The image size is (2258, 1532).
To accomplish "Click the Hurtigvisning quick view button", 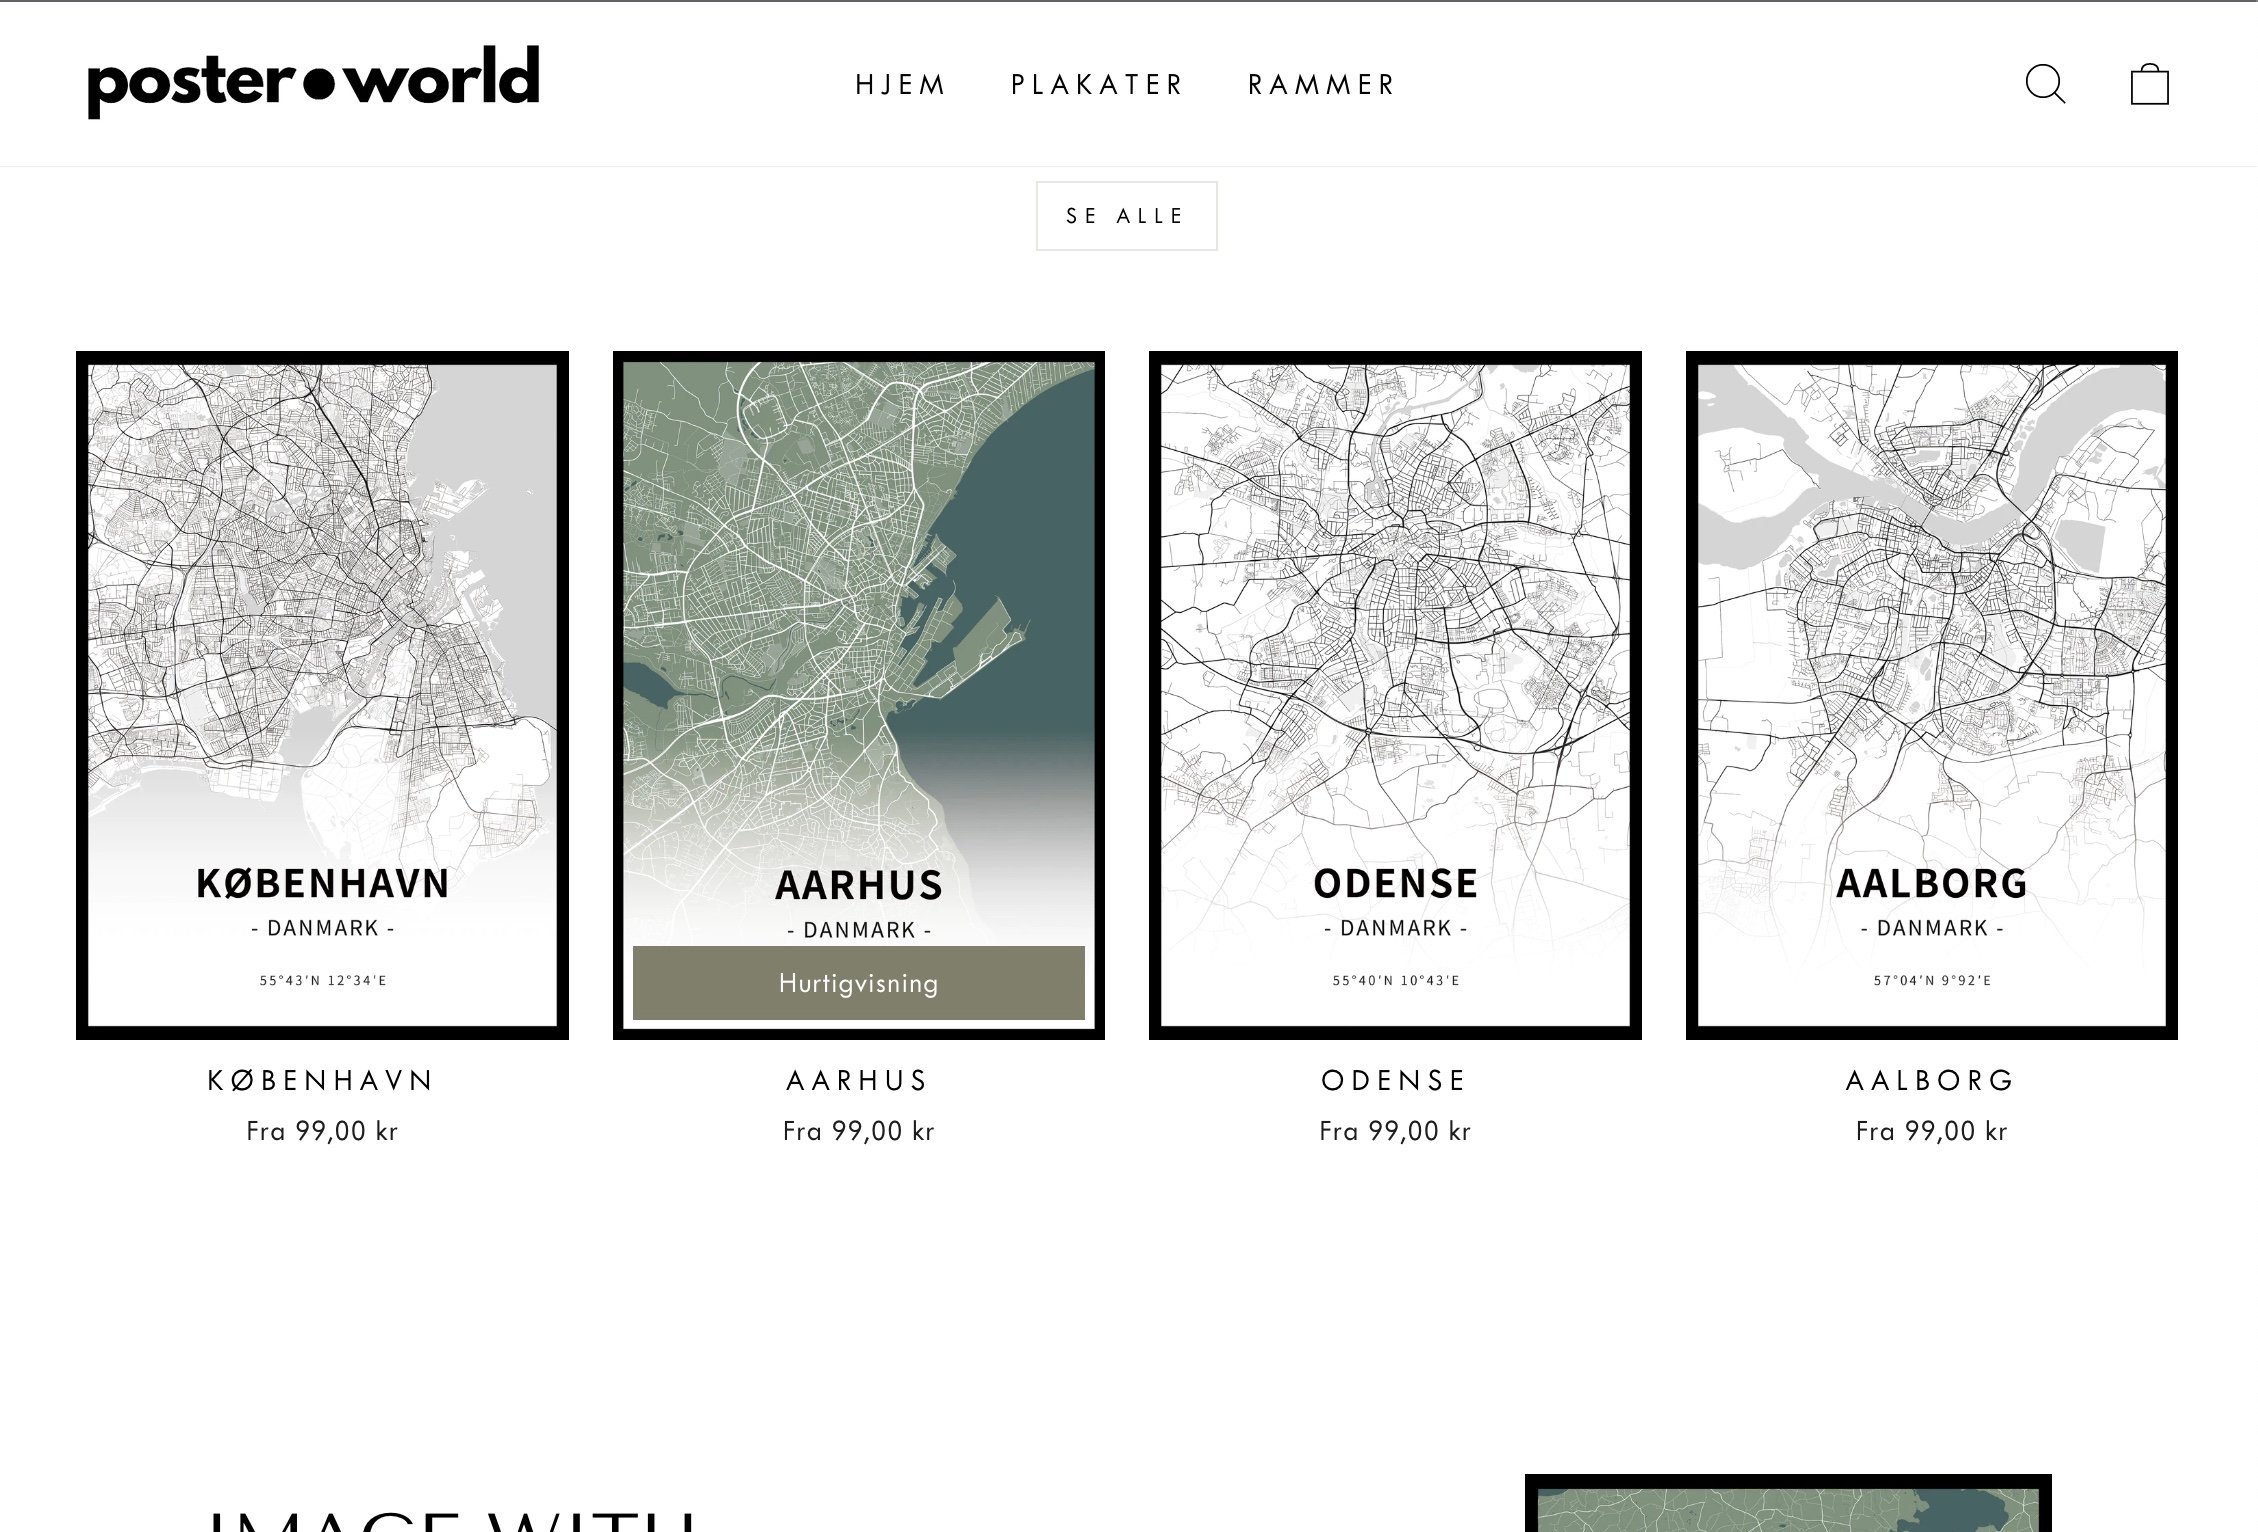I will coord(858,983).
